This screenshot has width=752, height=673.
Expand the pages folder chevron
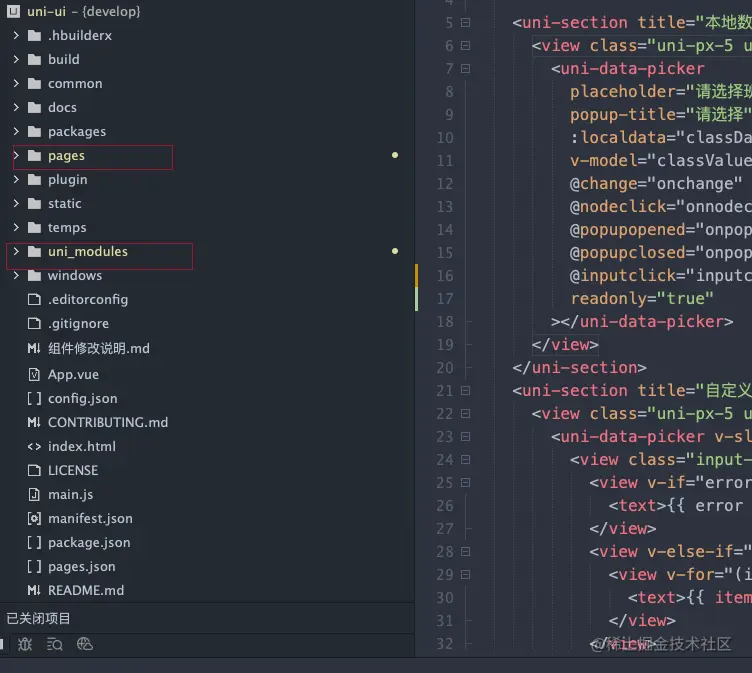point(16,155)
